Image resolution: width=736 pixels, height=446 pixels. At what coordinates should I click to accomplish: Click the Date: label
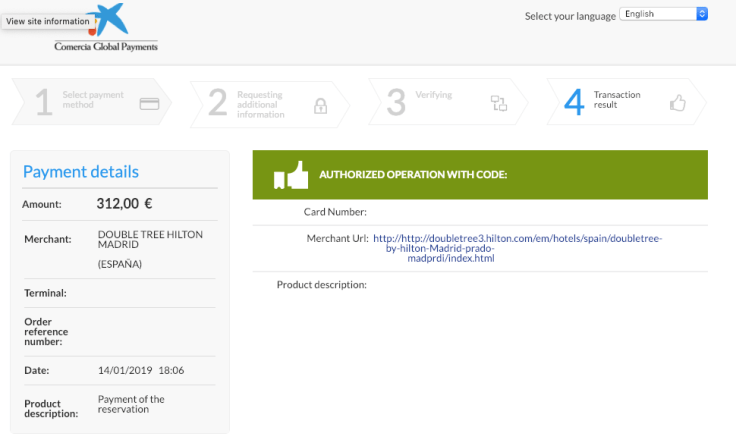(37, 370)
